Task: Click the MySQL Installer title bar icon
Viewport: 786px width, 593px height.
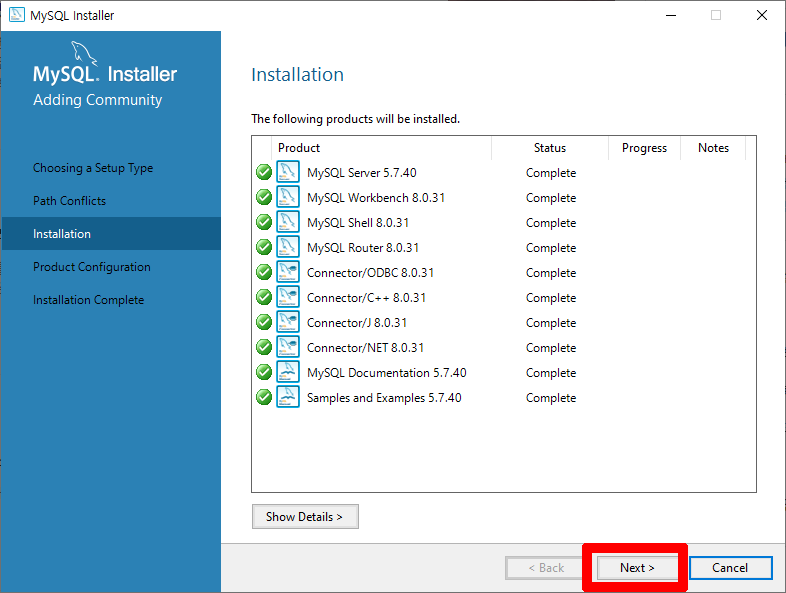Action: [17, 15]
